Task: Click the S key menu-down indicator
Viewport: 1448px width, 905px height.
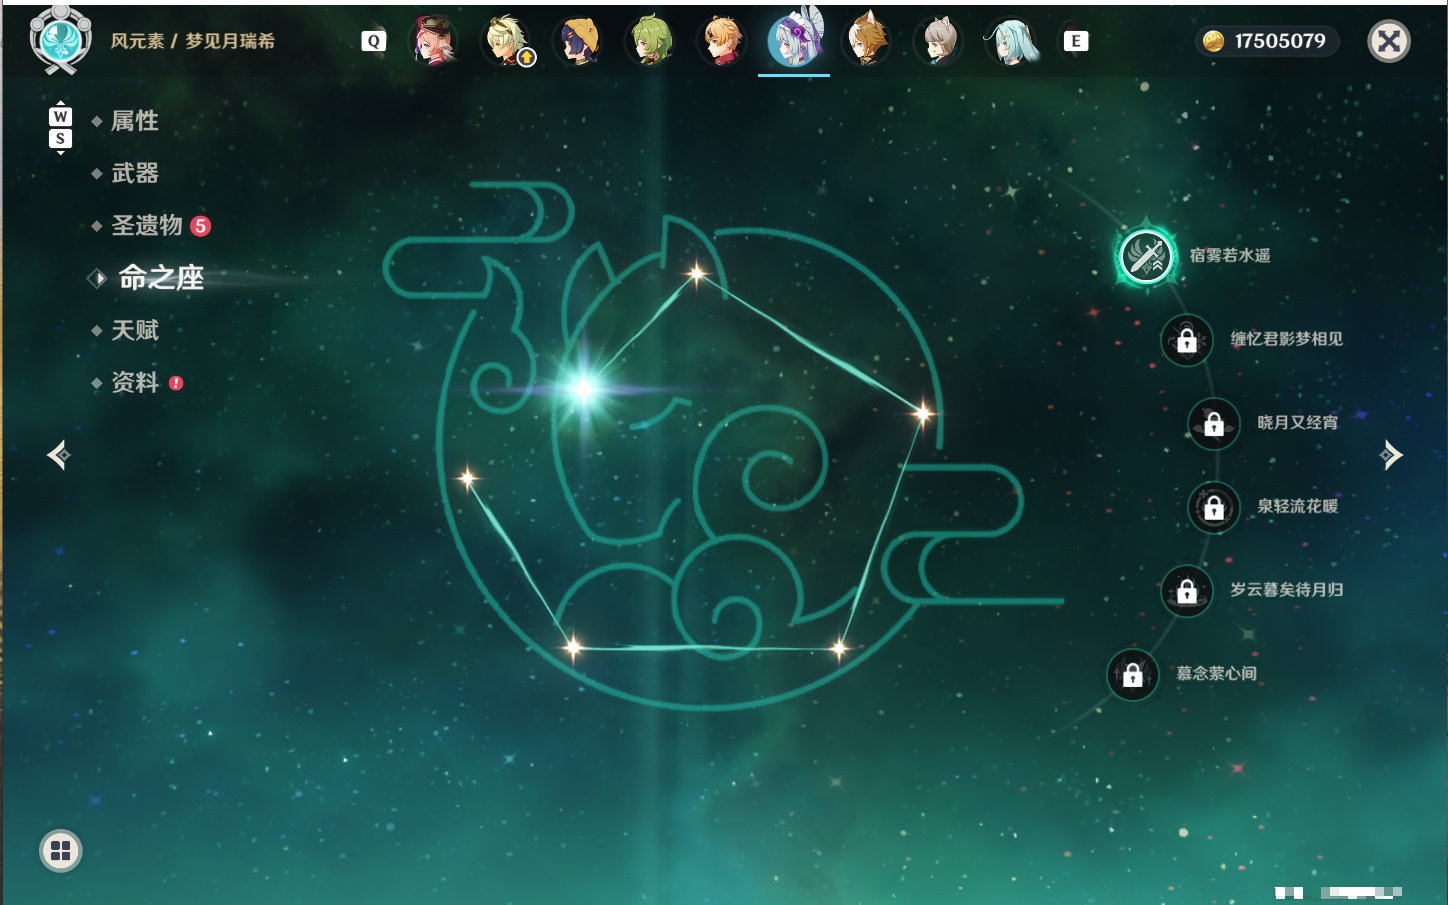Action: [60, 139]
